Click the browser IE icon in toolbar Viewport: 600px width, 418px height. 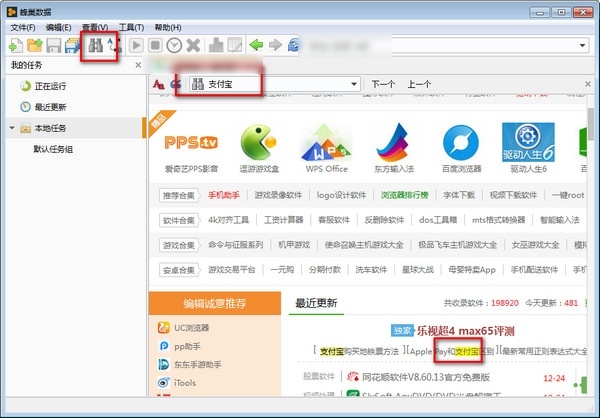pyautogui.click(x=293, y=45)
